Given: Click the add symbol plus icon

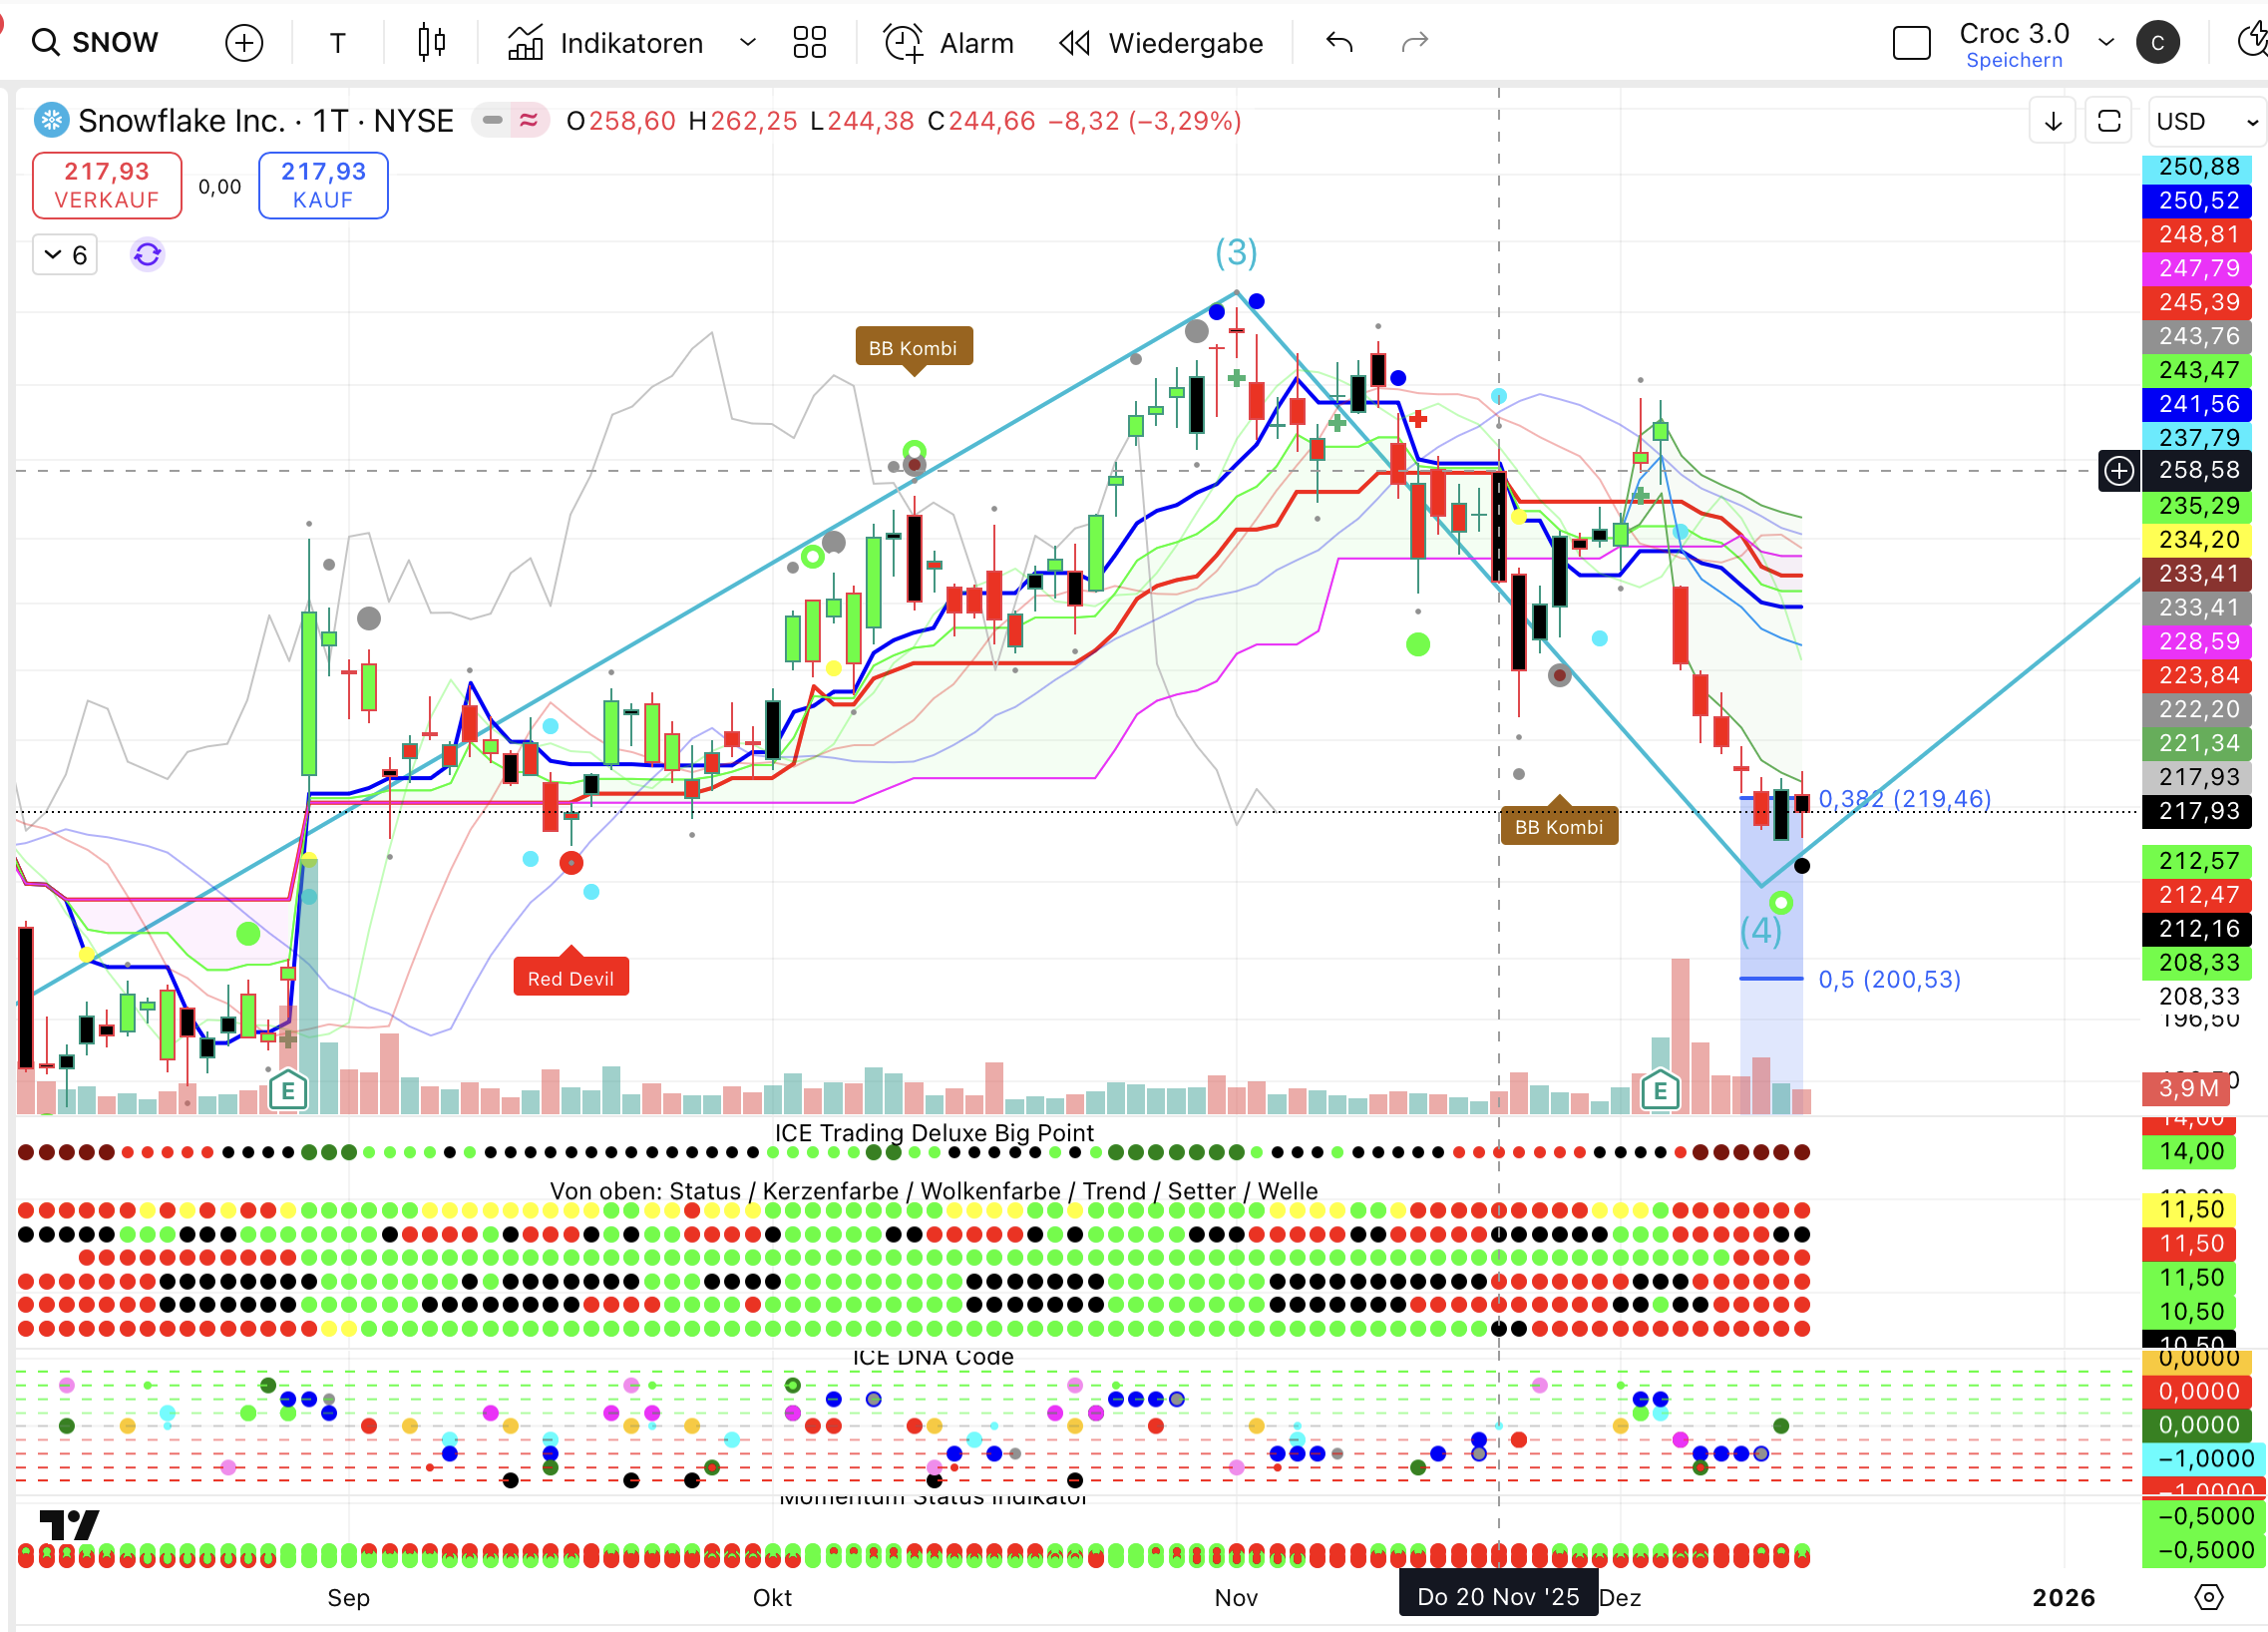Looking at the screenshot, I should click(244, 43).
